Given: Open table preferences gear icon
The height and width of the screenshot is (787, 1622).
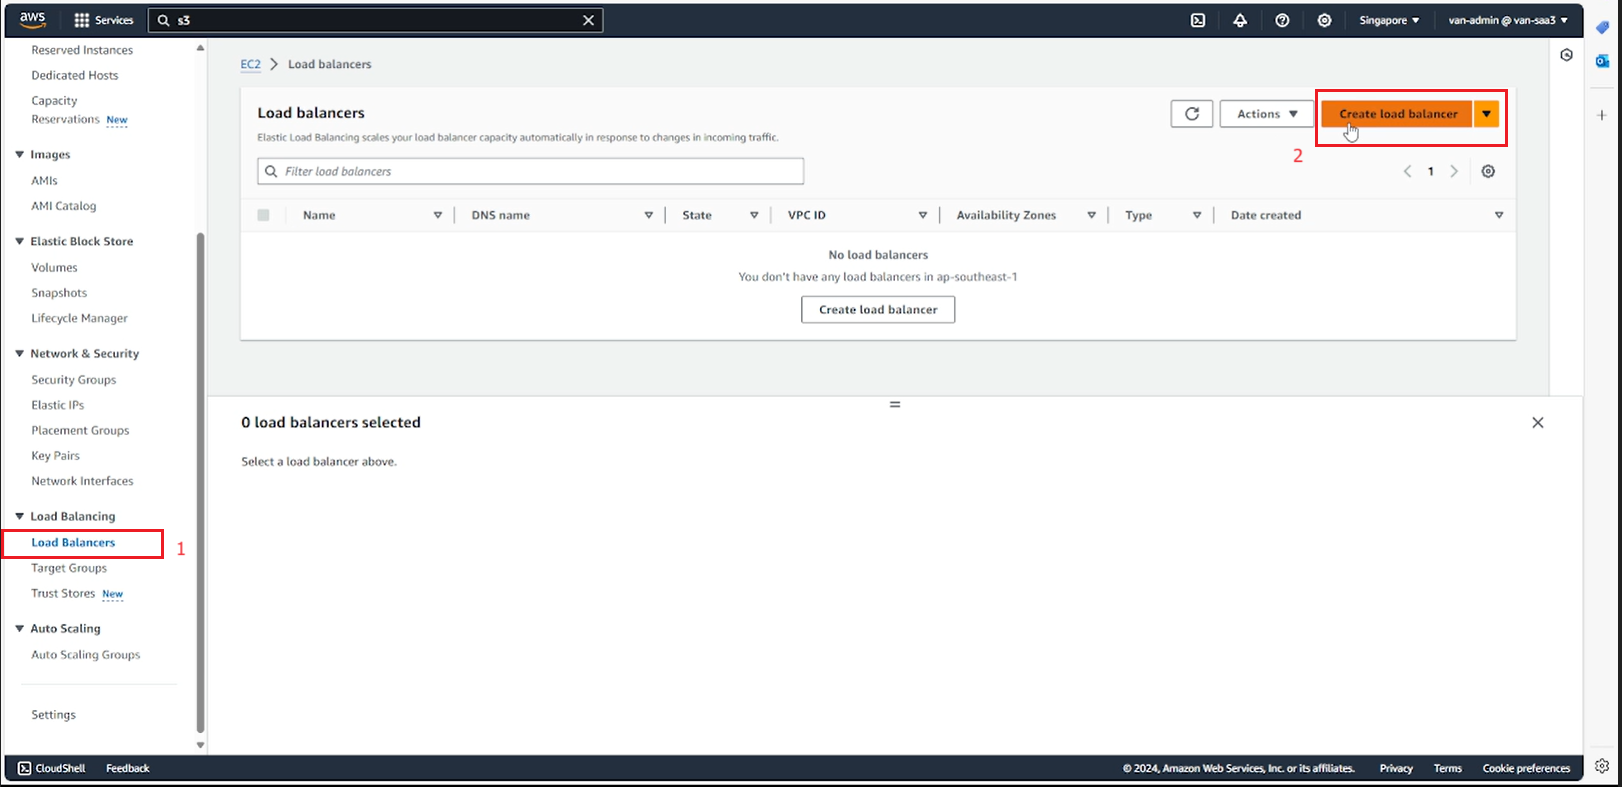Looking at the screenshot, I should 1488,171.
